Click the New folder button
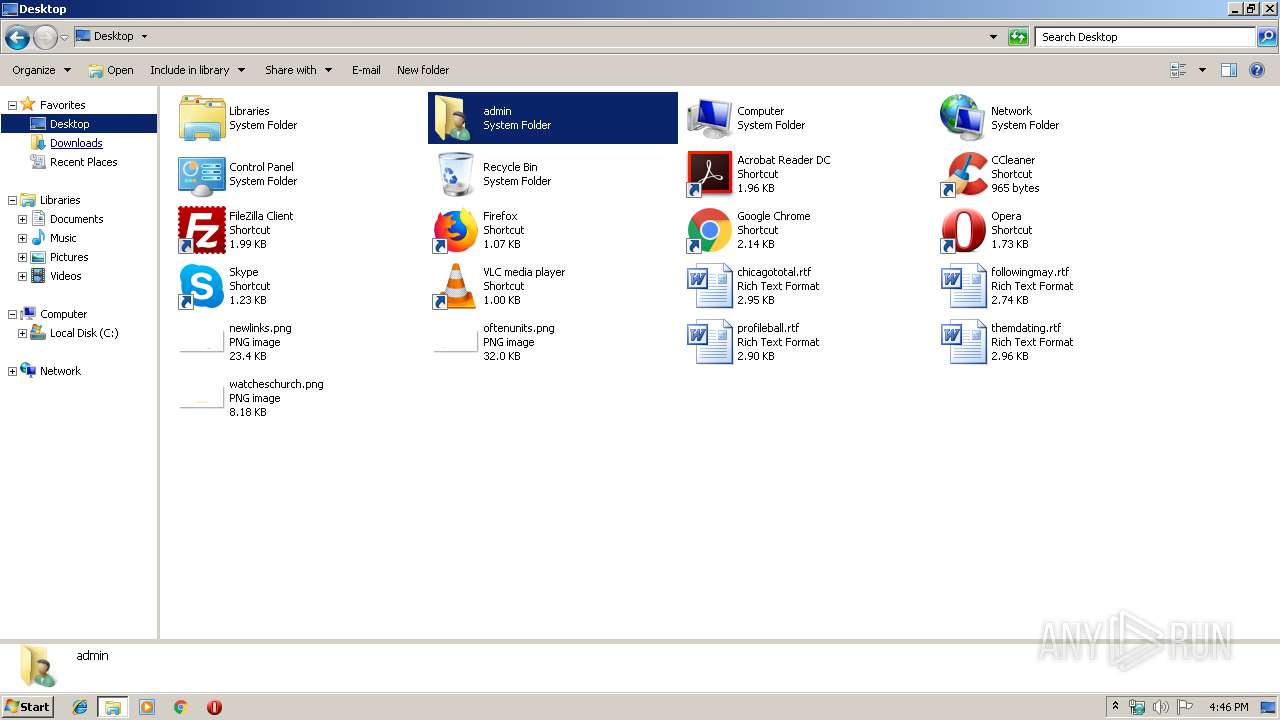The height and width of the screenshot is (720, 1280). [423, 70]
